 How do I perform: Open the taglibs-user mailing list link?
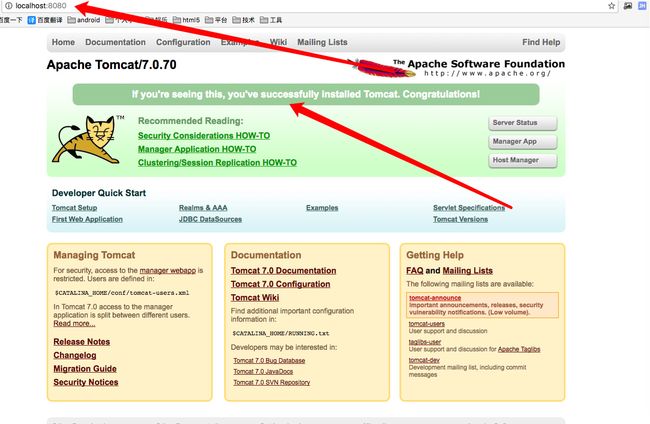[x=425, y=342]
